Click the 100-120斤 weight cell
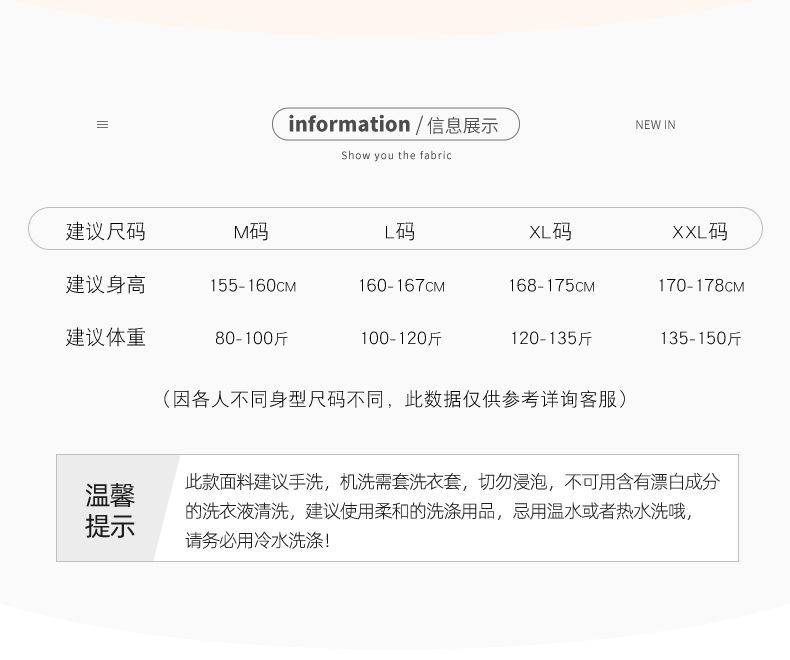This screenshot has width=790, height=660. 401,338
